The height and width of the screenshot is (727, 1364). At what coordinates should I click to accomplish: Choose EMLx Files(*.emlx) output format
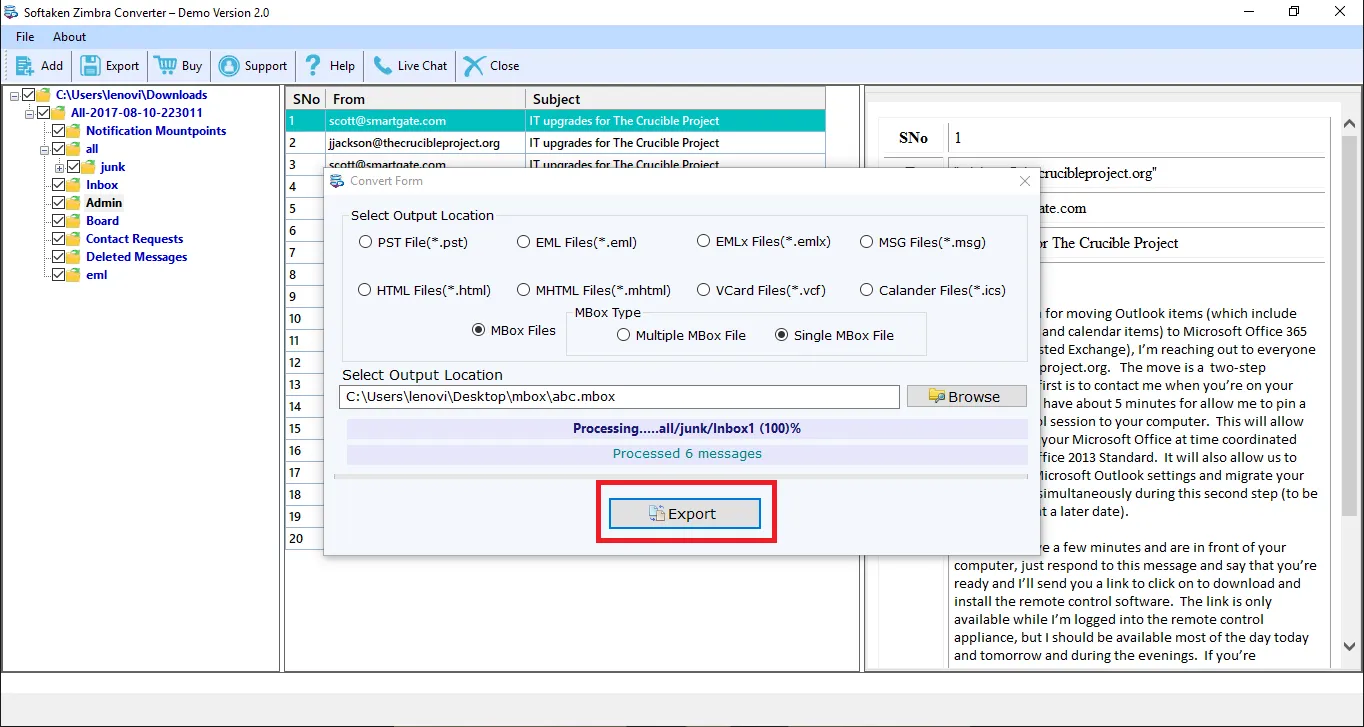pos(705,242)
